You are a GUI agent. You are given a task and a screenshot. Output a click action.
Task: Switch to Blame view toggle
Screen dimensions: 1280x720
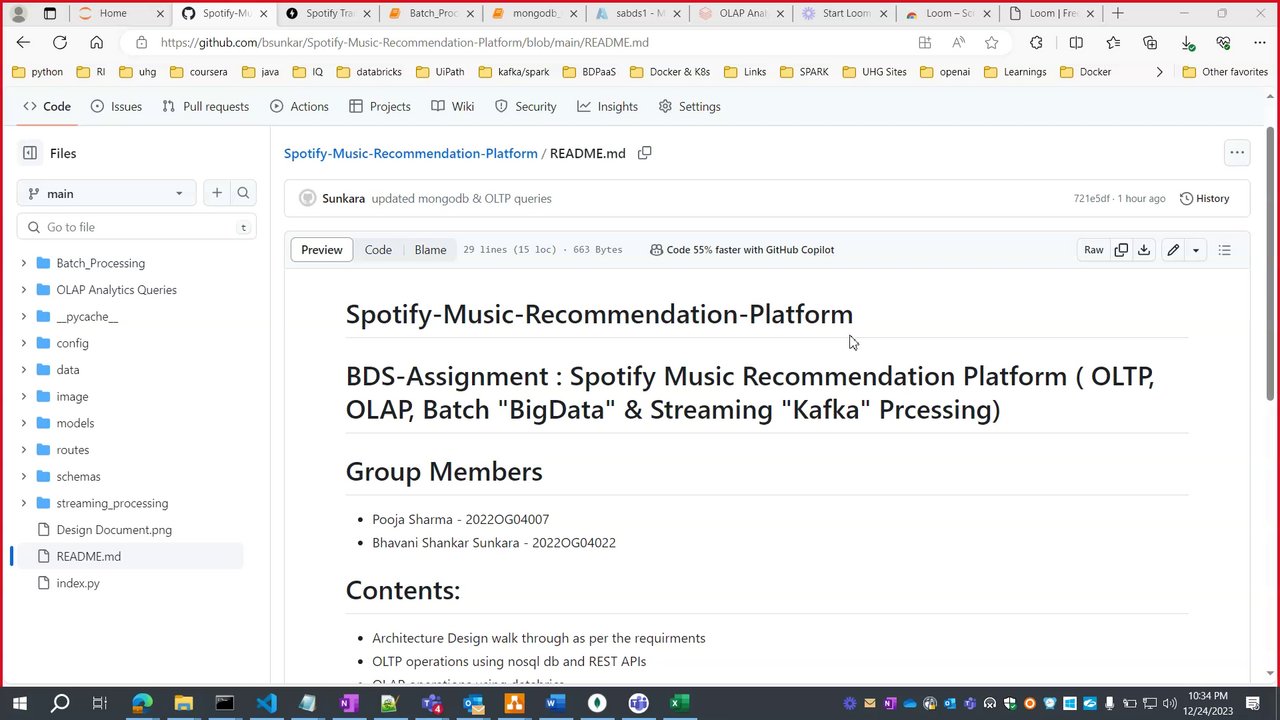click(430, 250)
